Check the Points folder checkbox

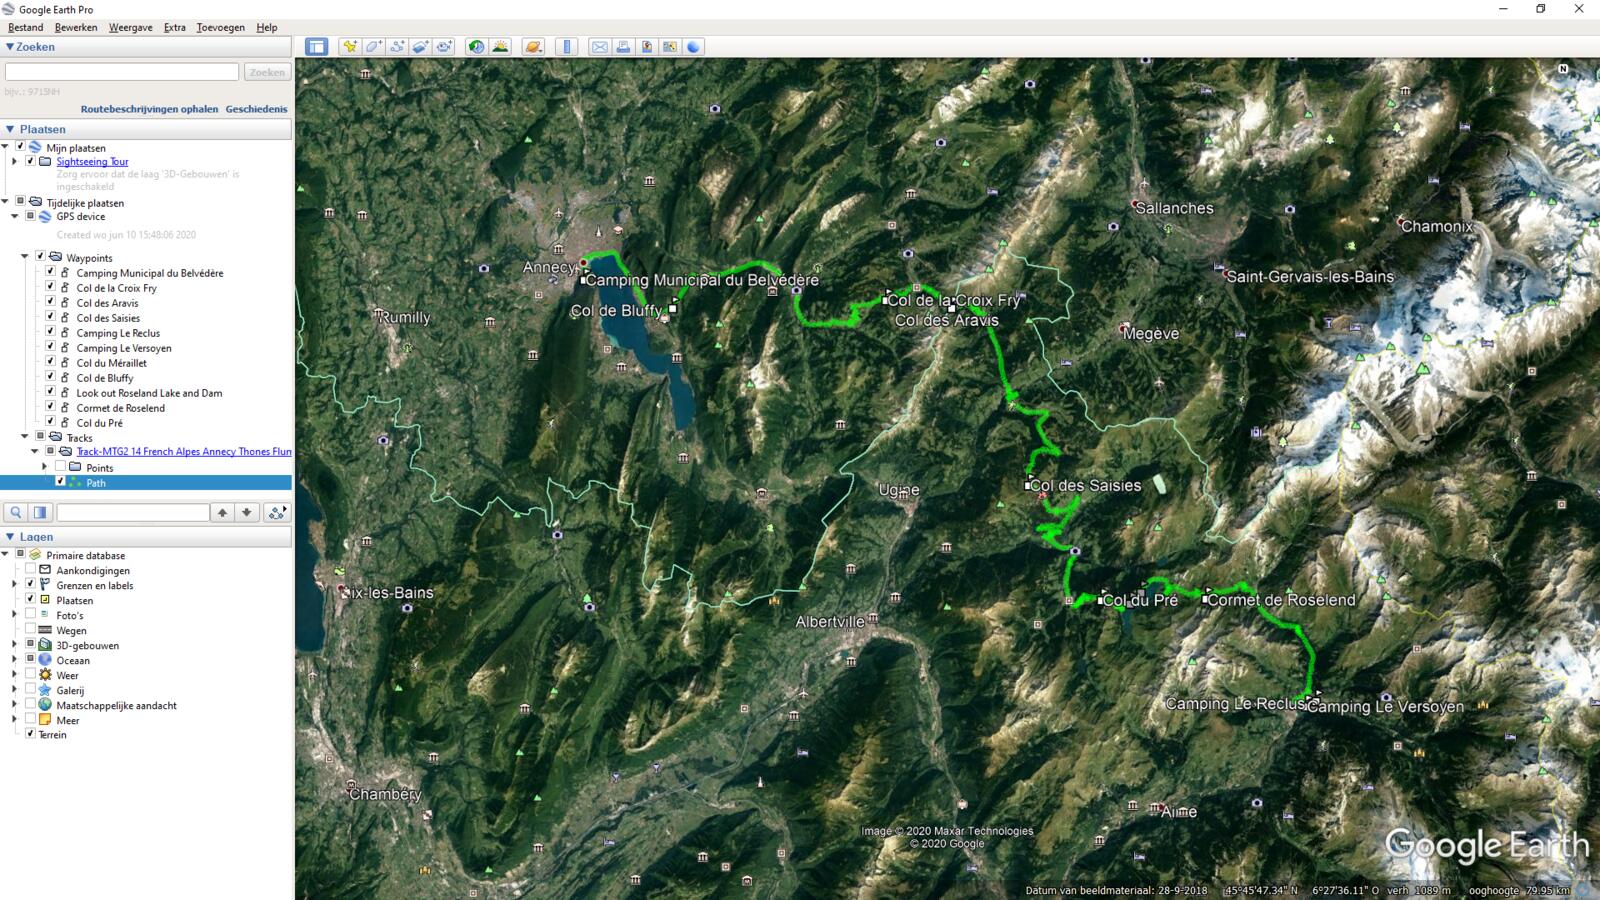(x=60, y=466)
